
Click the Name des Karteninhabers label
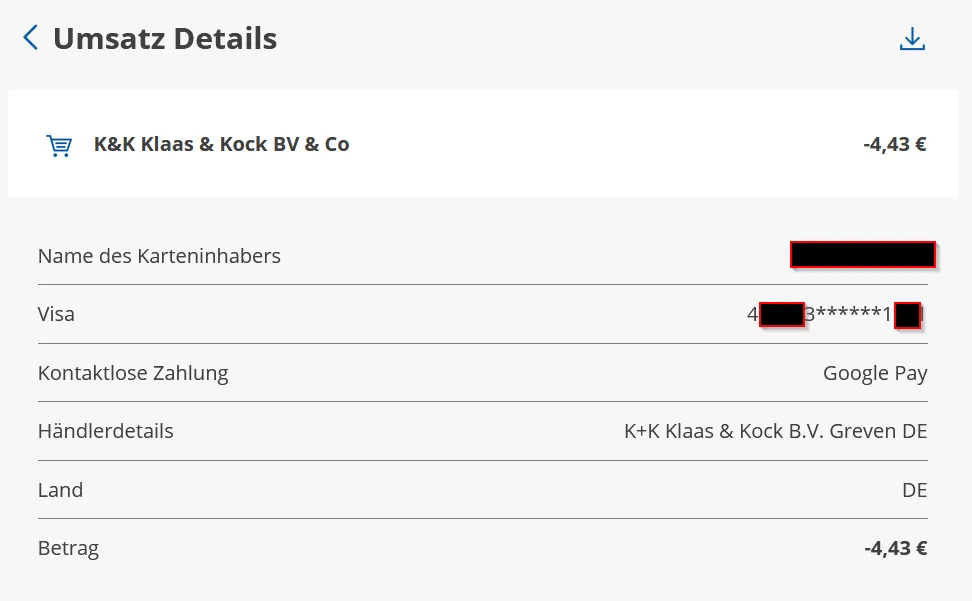[x=159, y=256]
